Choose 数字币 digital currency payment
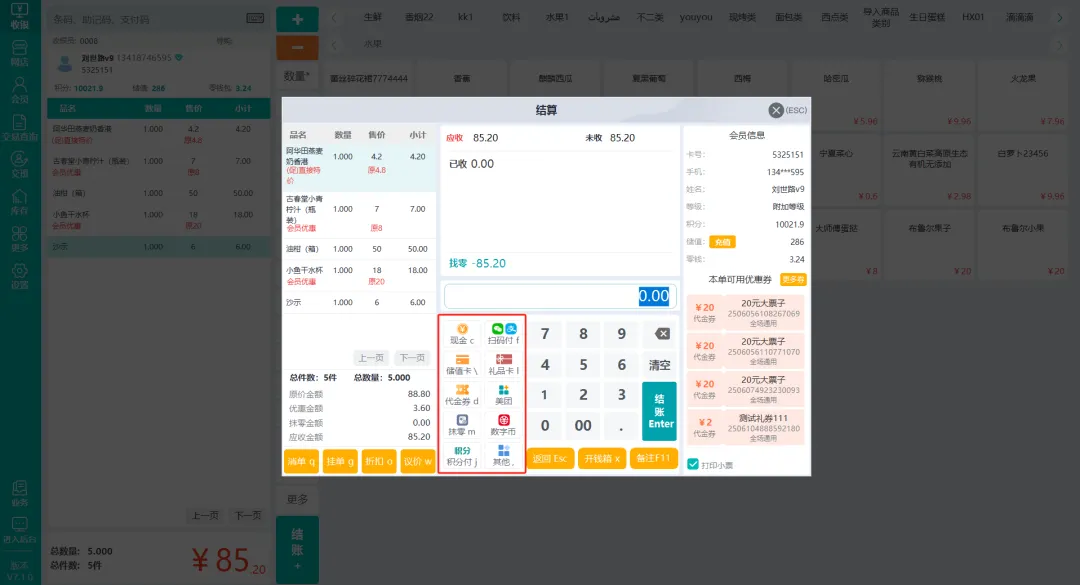 point(503,425)
